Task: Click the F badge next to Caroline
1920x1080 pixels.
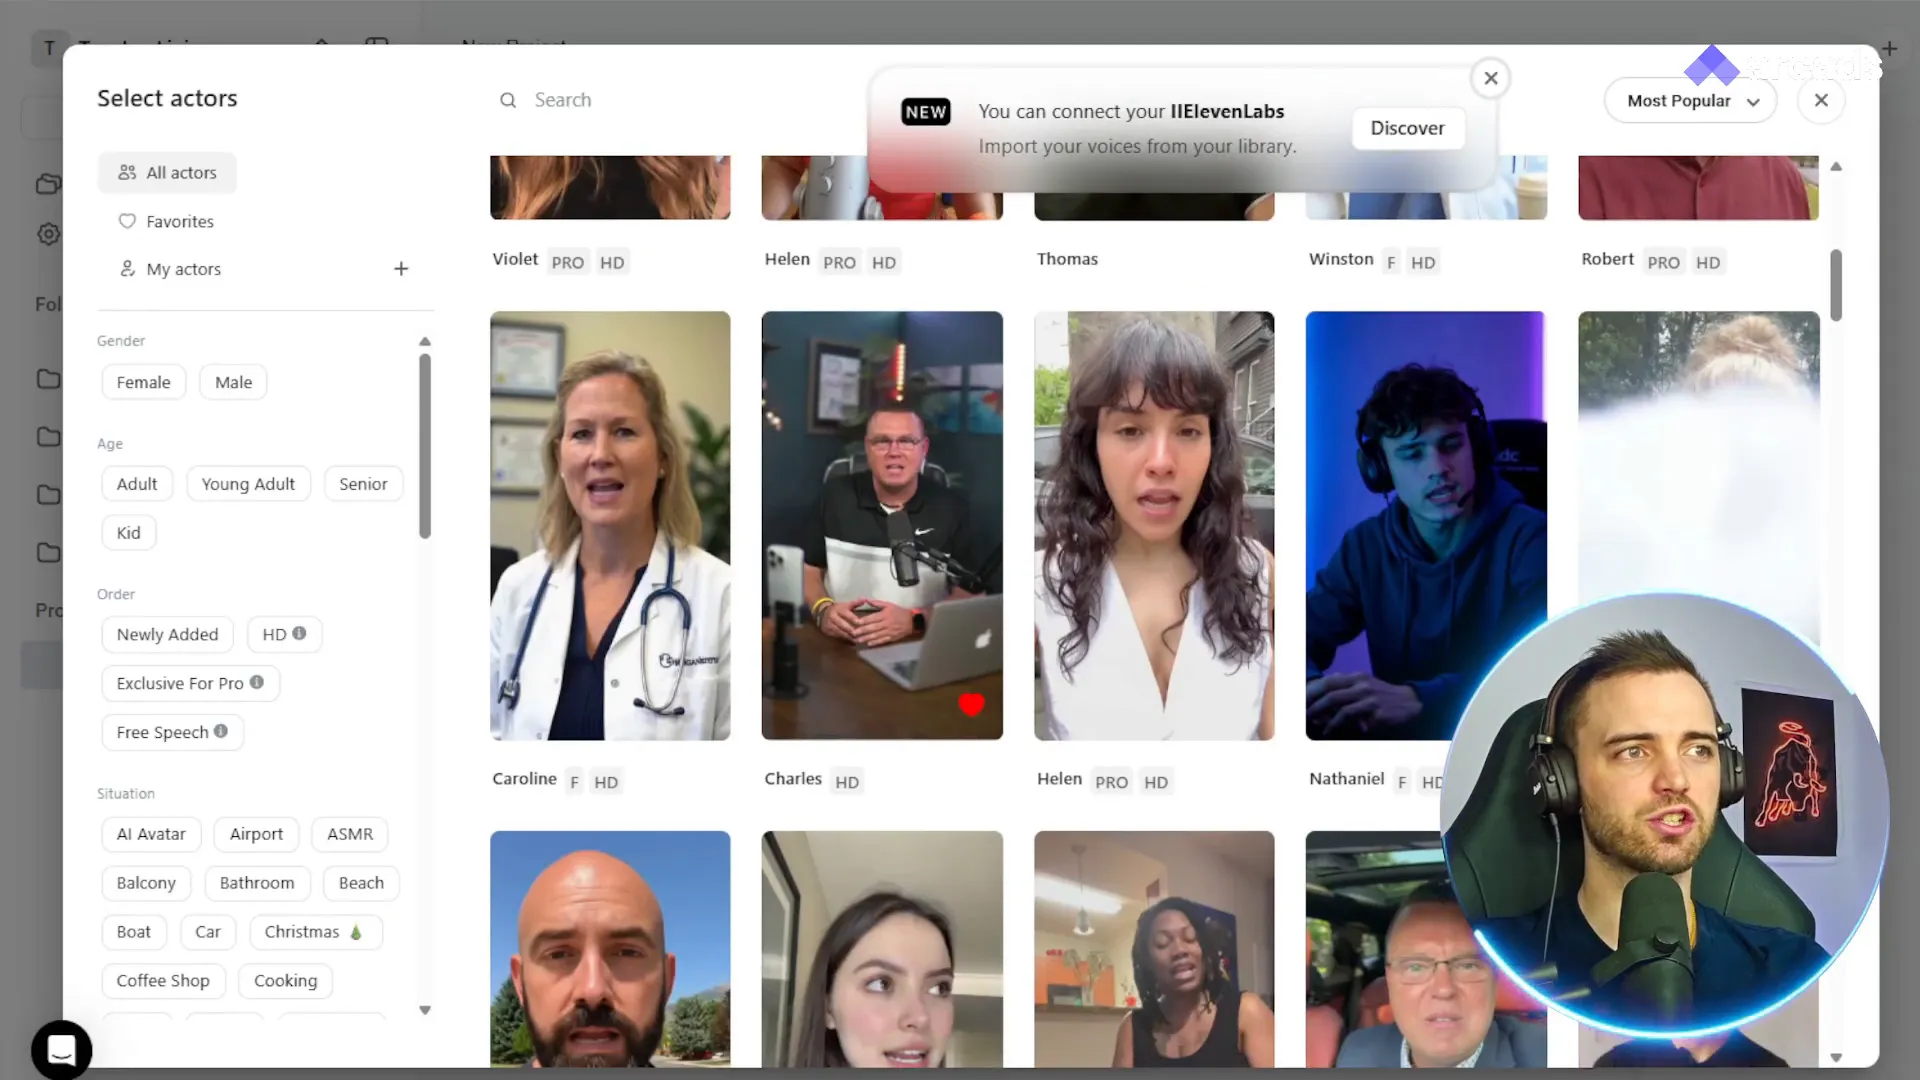Action: [x=574, y=782]
